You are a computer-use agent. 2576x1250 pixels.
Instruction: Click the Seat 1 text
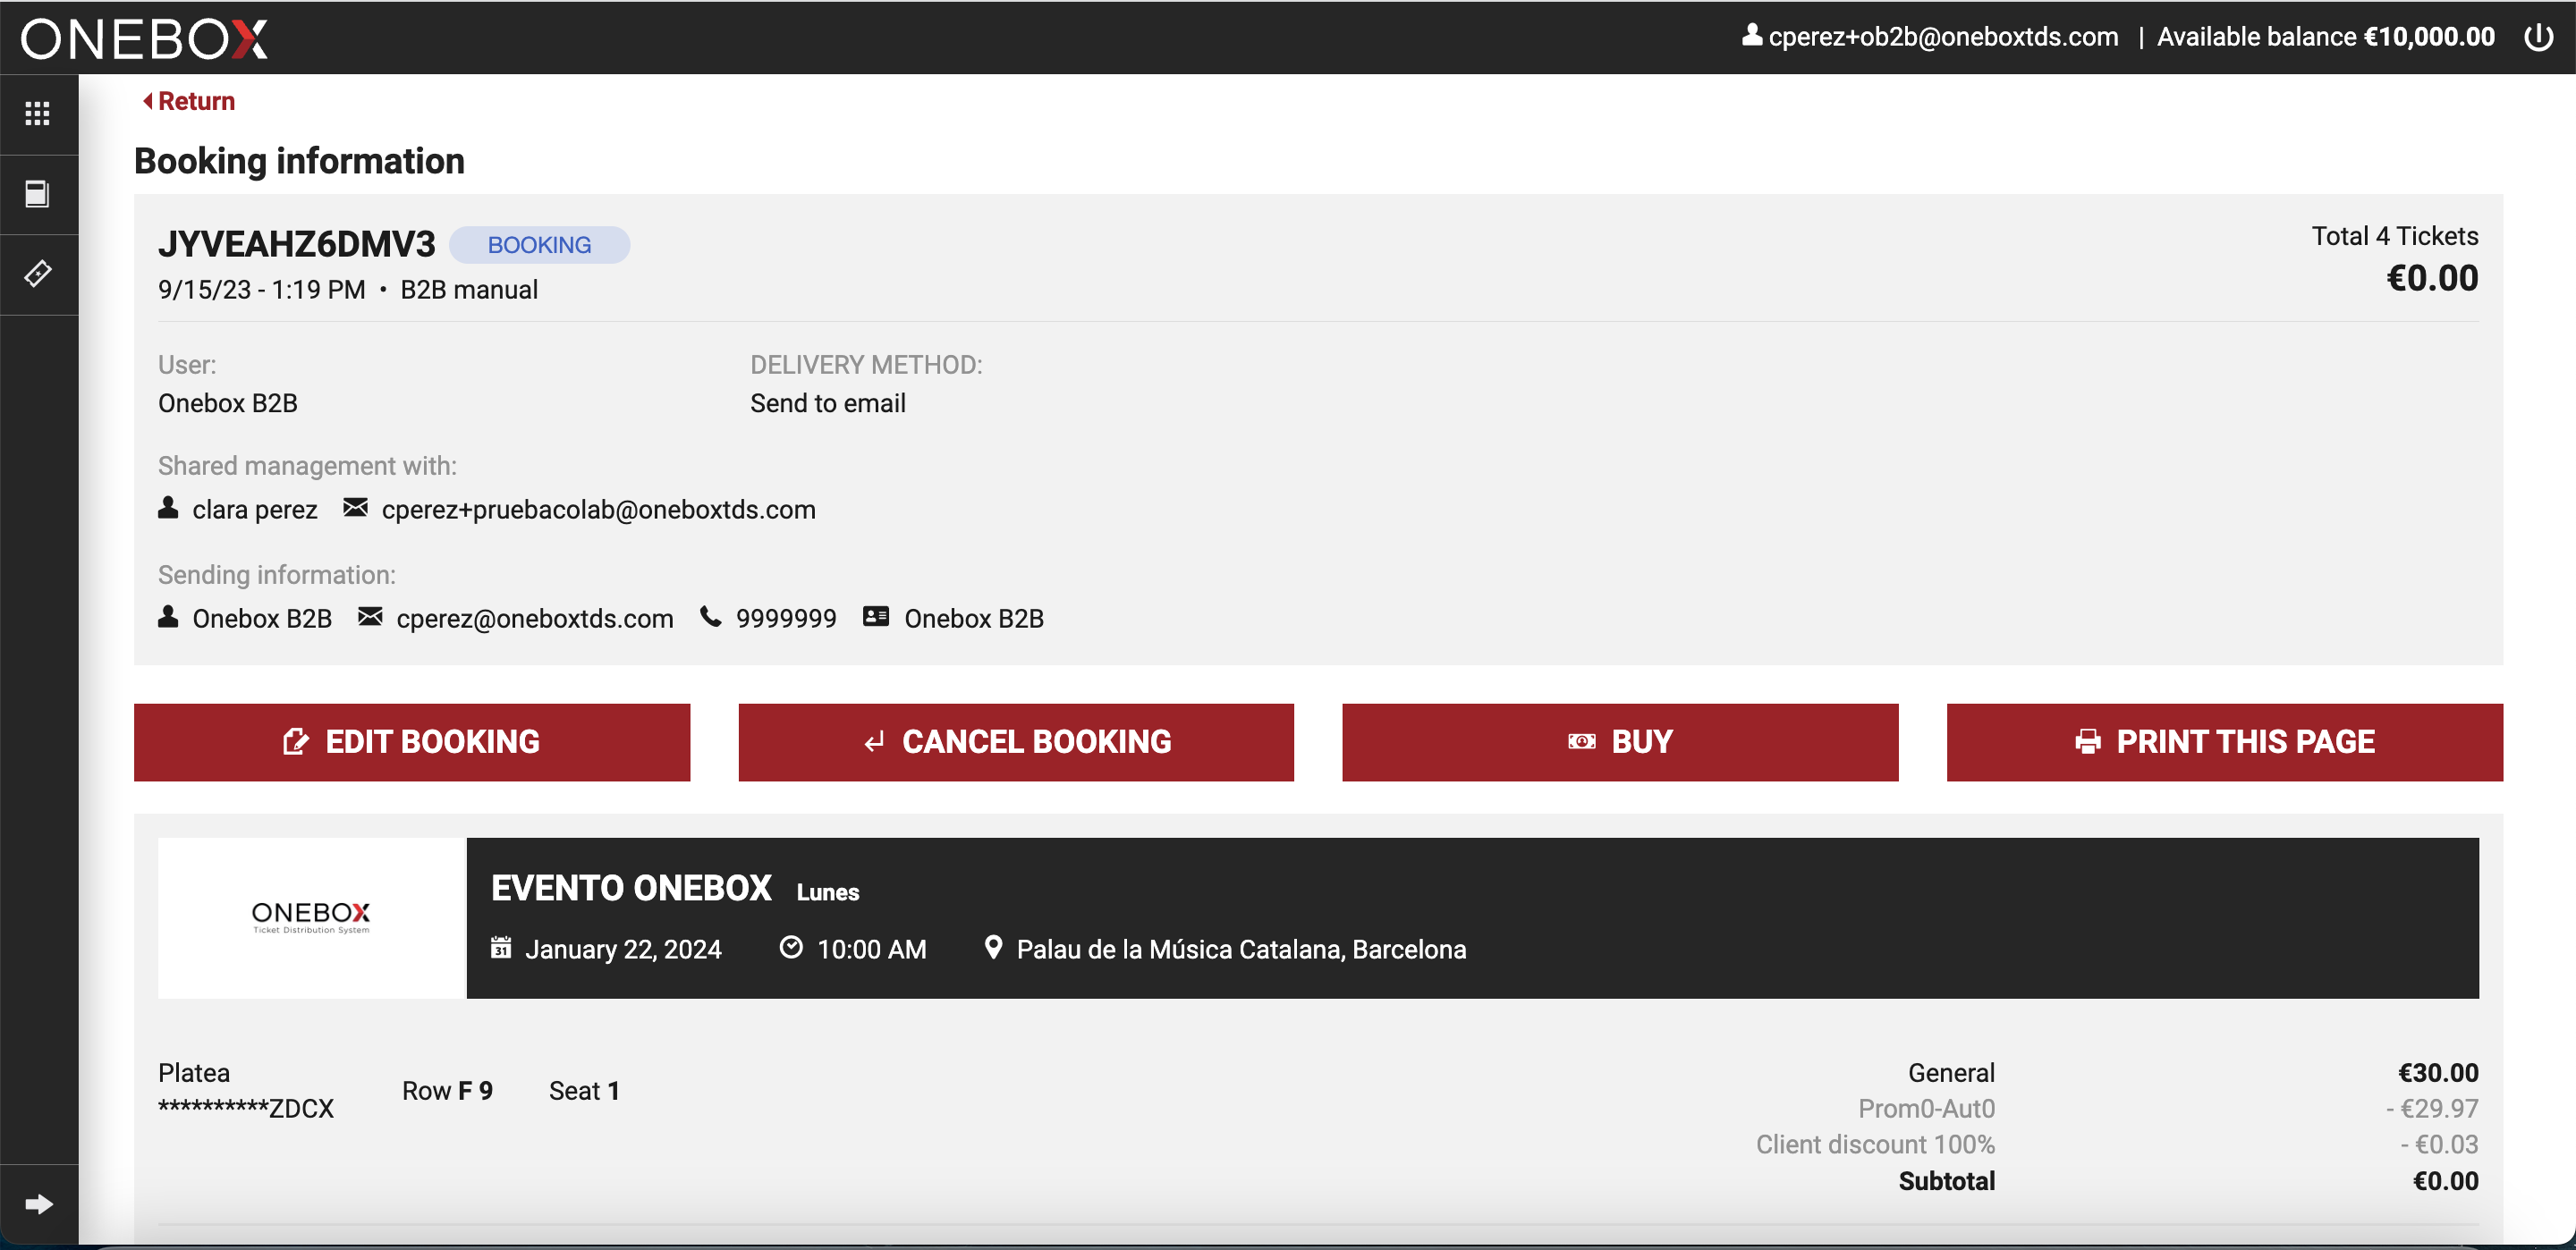[x=584, y=1091]
